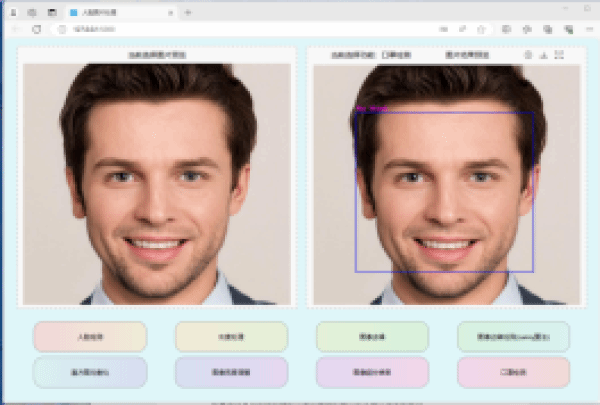This screenshot has width=600, height=405.
Task: Open the tab actions menu icon
Action: [52, 12]
